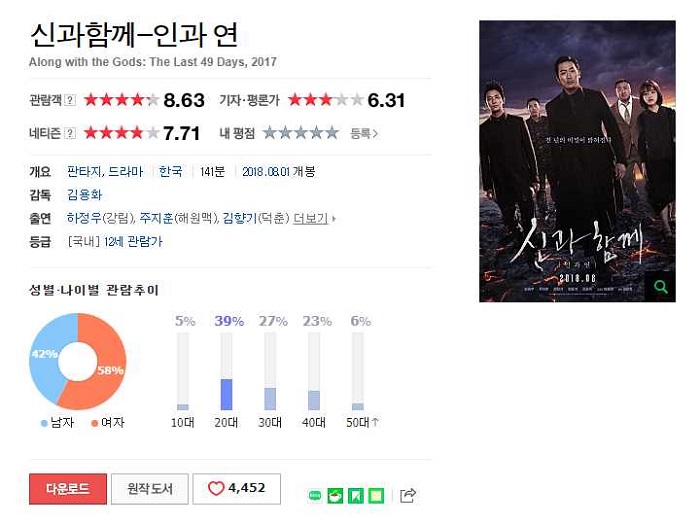Click question mark help icon beside 관람객

pos(70,100)
